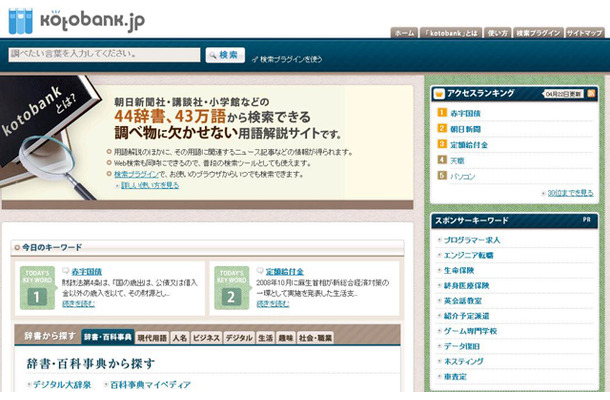Open sponsor keyword データ復旧
The image size is (610, 400).
pos(462,346)
